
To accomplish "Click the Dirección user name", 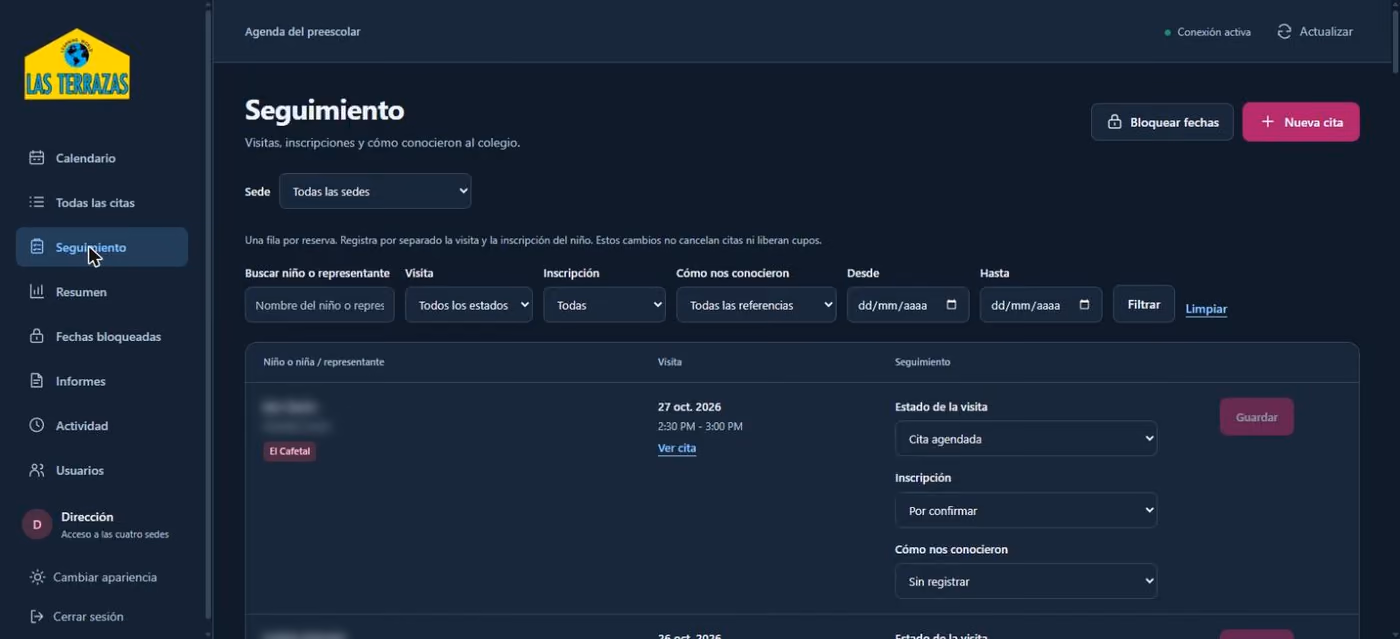I will coord(87,517).
